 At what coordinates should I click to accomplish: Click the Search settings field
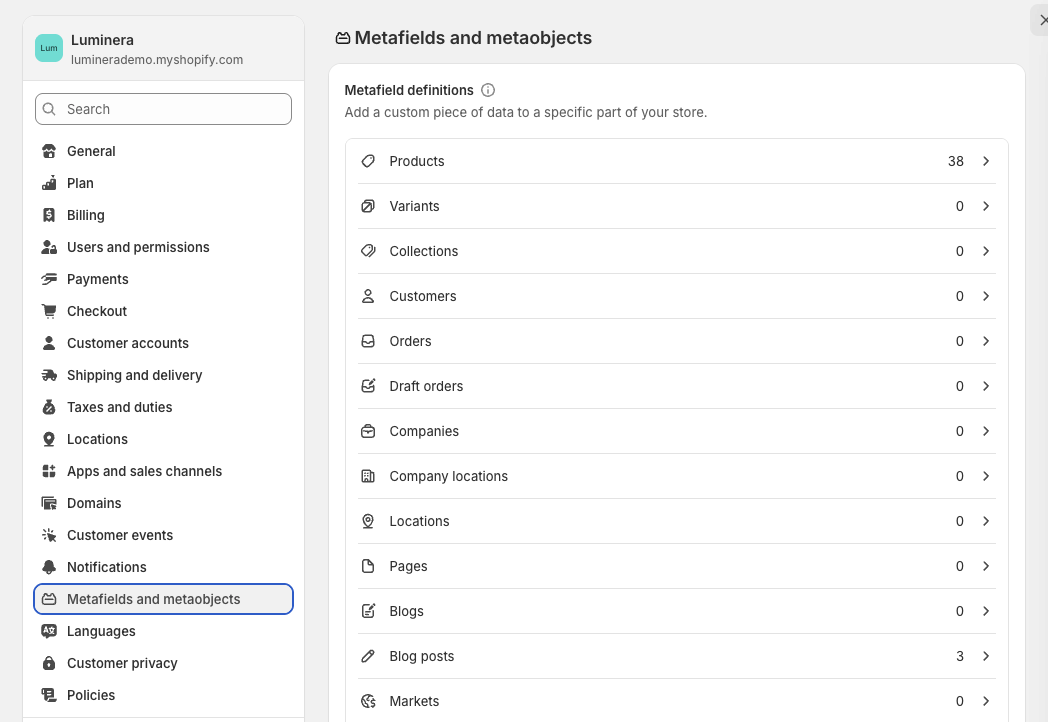[163, 109]
